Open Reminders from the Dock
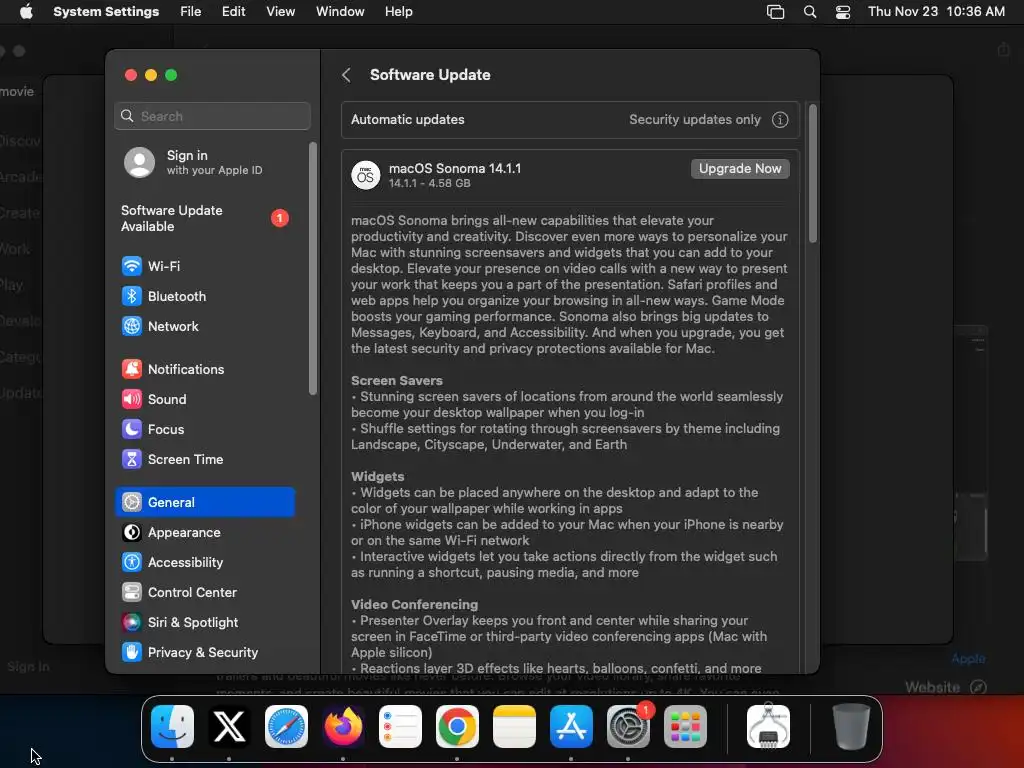Screen dimensions: 1024x768 (400, 726)
